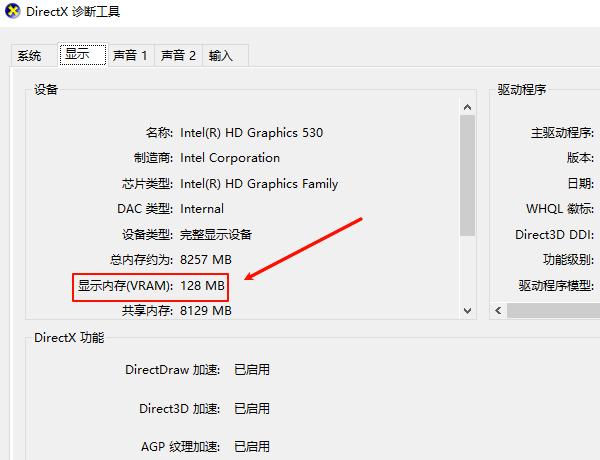Click the AGP 纹理加速 已启用 status
600x460 pixels.
point(252,447)
